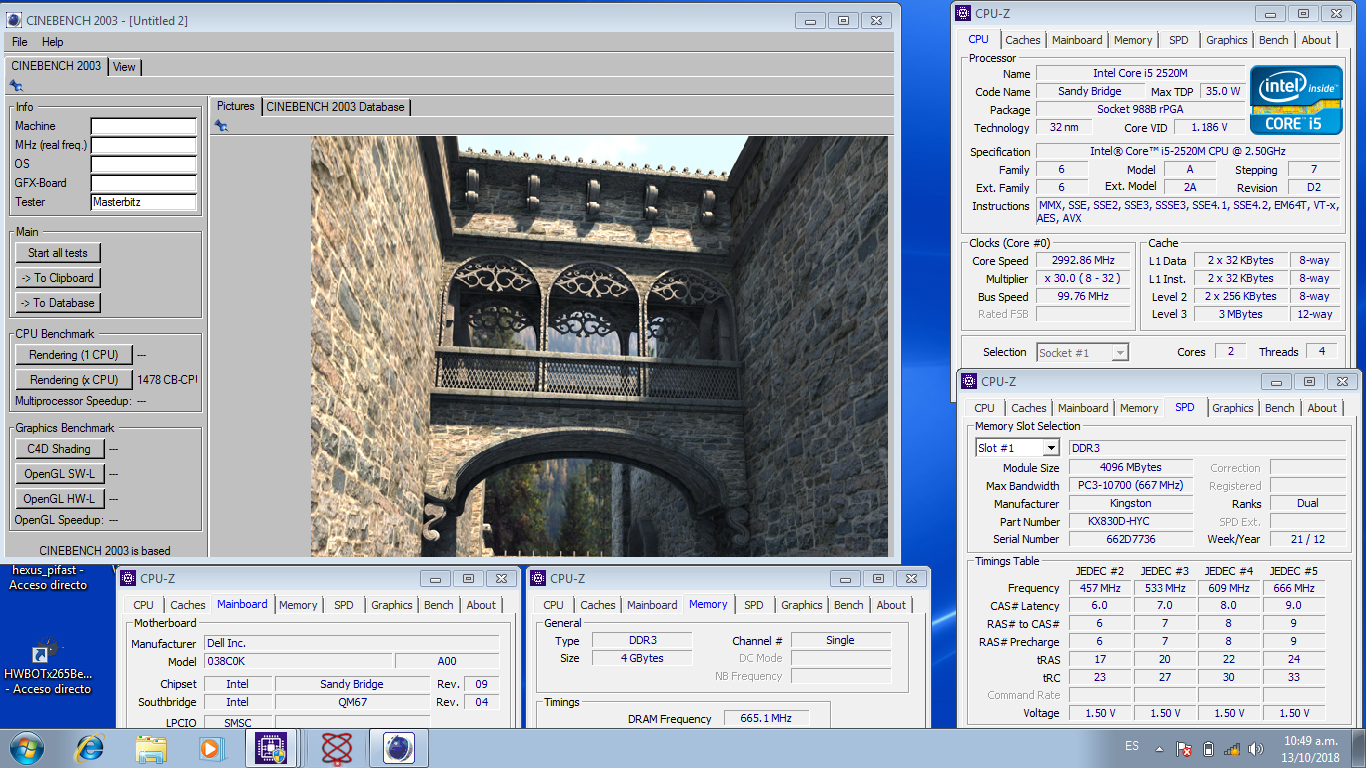Click the CPU-Z title bar icon in the SPD window
This screenshot has width=1366, height=768.
[x=970, y=381]
